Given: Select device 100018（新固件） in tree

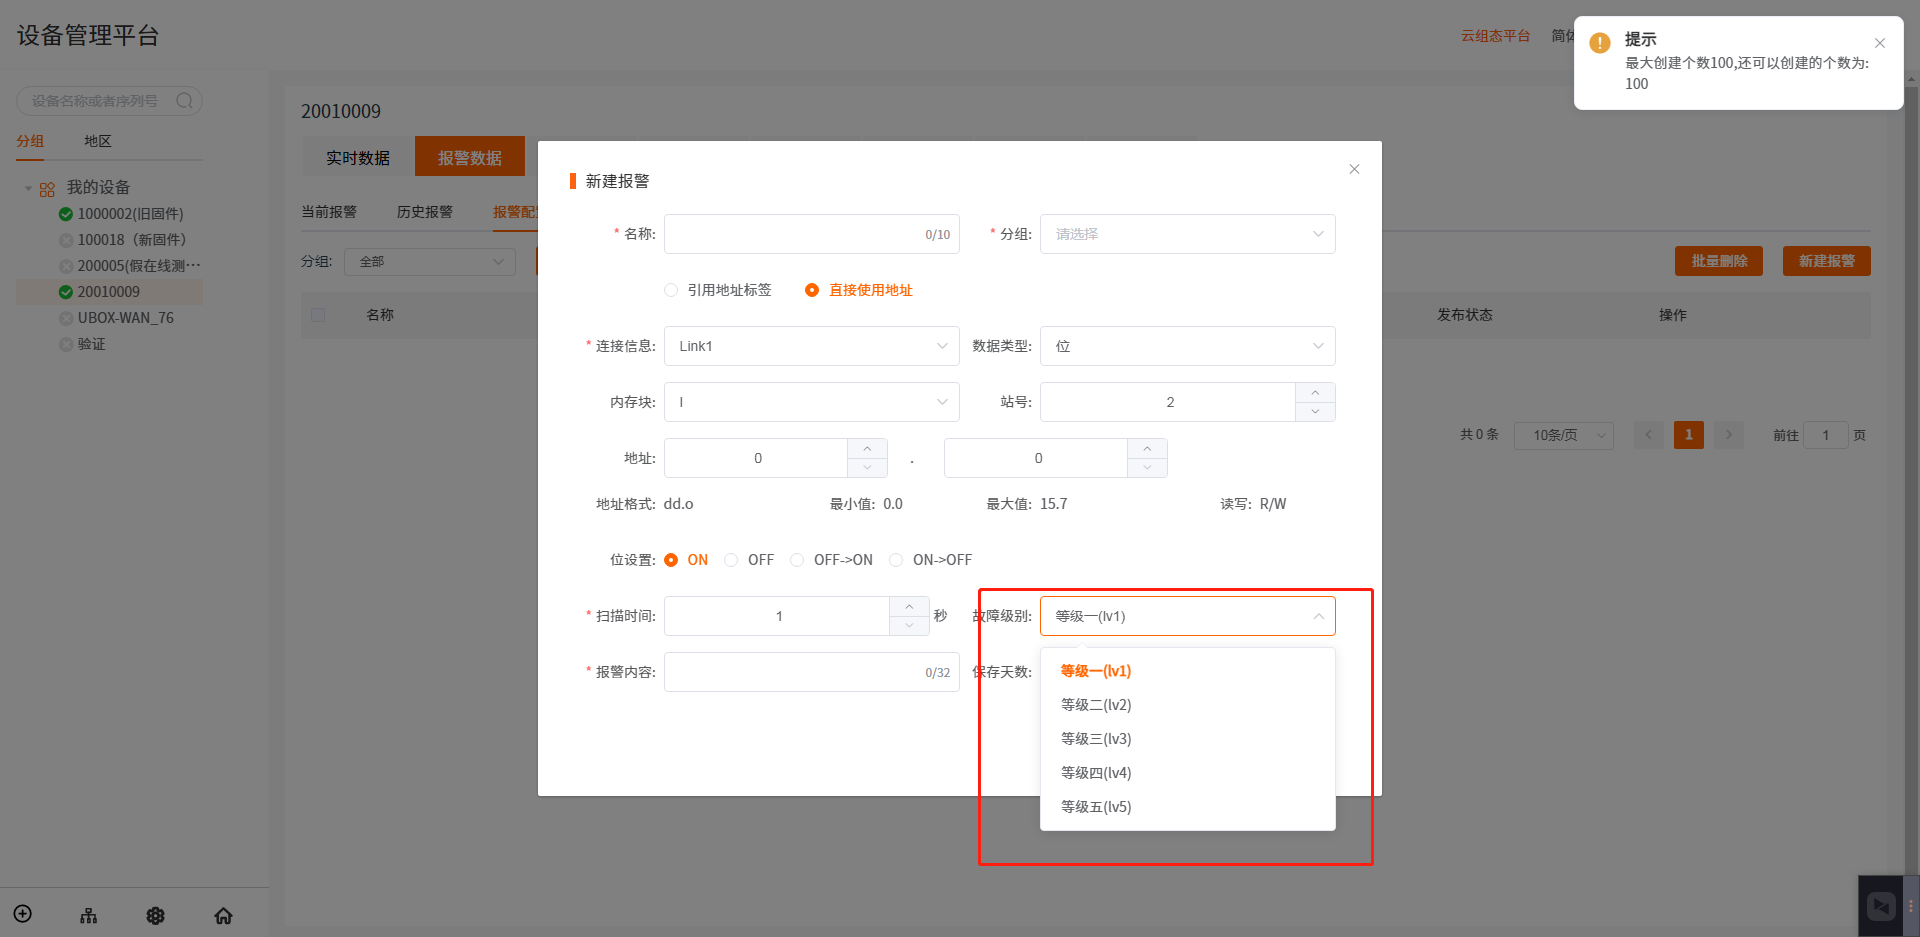Looking at the screenshot, I should [x=132, y=240].
